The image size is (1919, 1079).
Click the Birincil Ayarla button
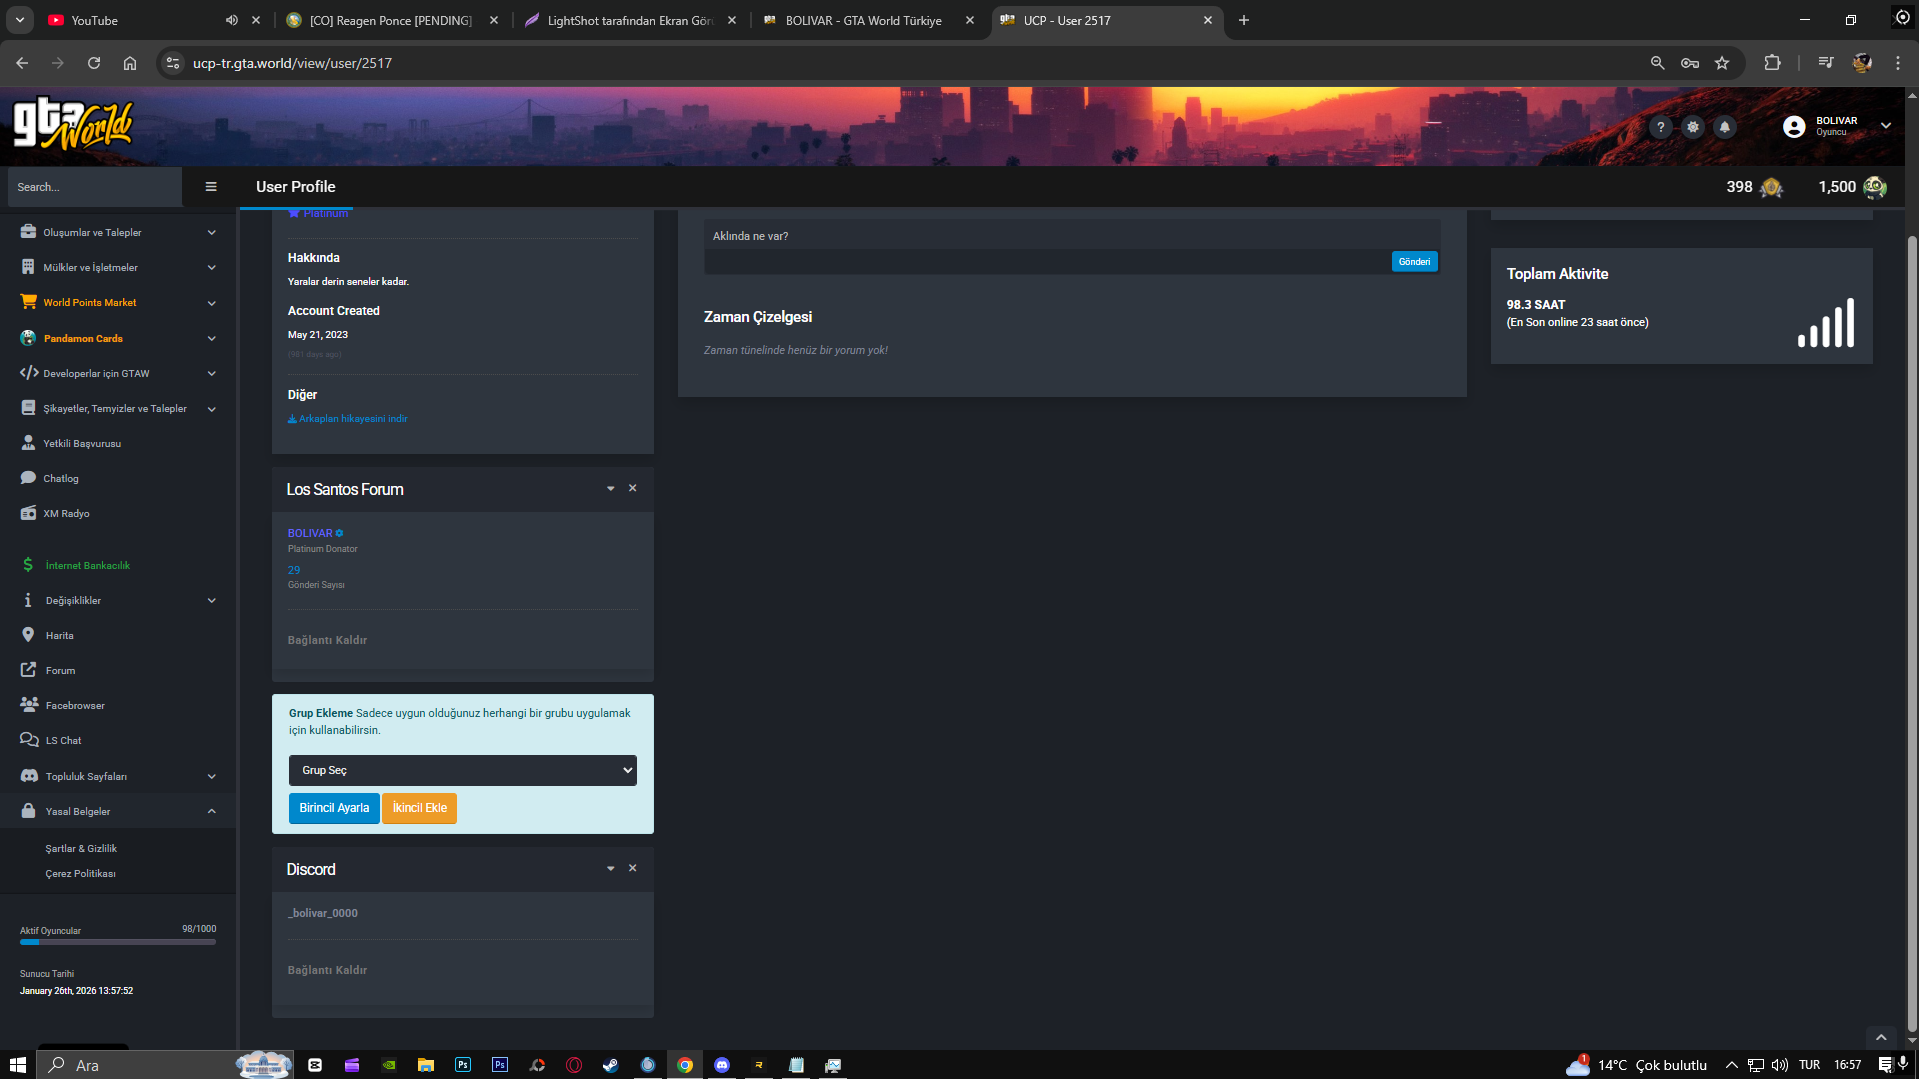click(x=334, y=808)
